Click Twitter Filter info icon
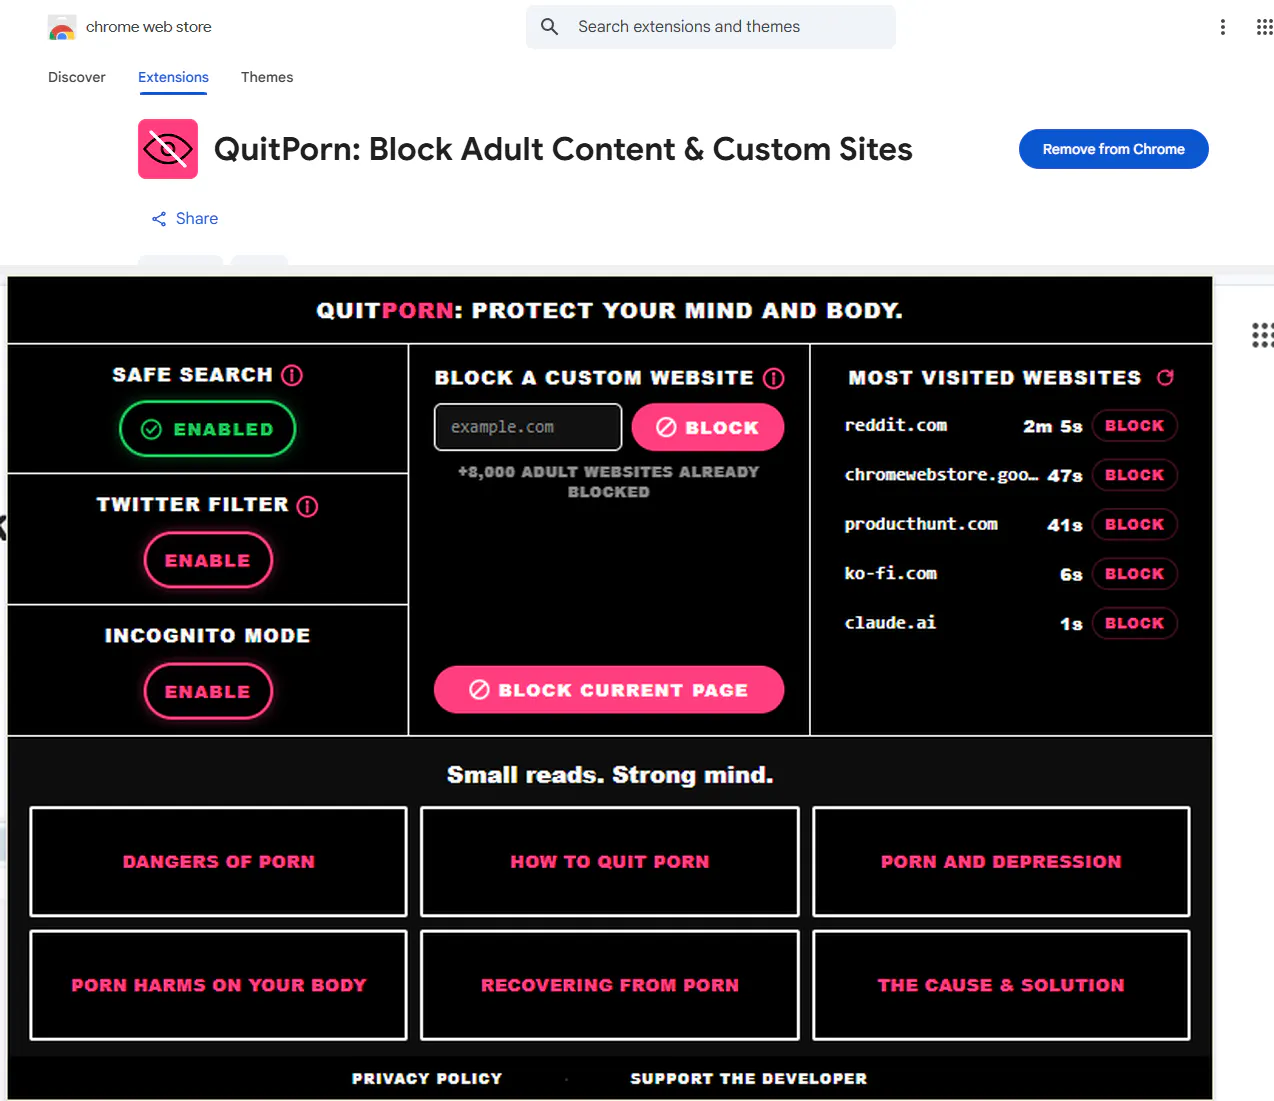Viewport: 1274px width, 1101px height. point(308,506)
